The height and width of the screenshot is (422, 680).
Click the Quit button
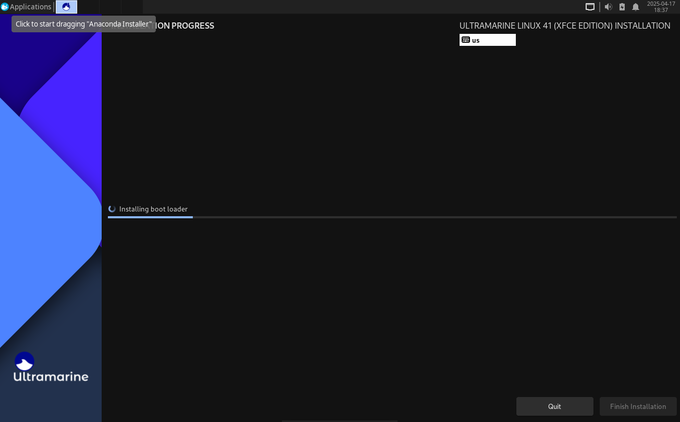(x=555, y=406)
